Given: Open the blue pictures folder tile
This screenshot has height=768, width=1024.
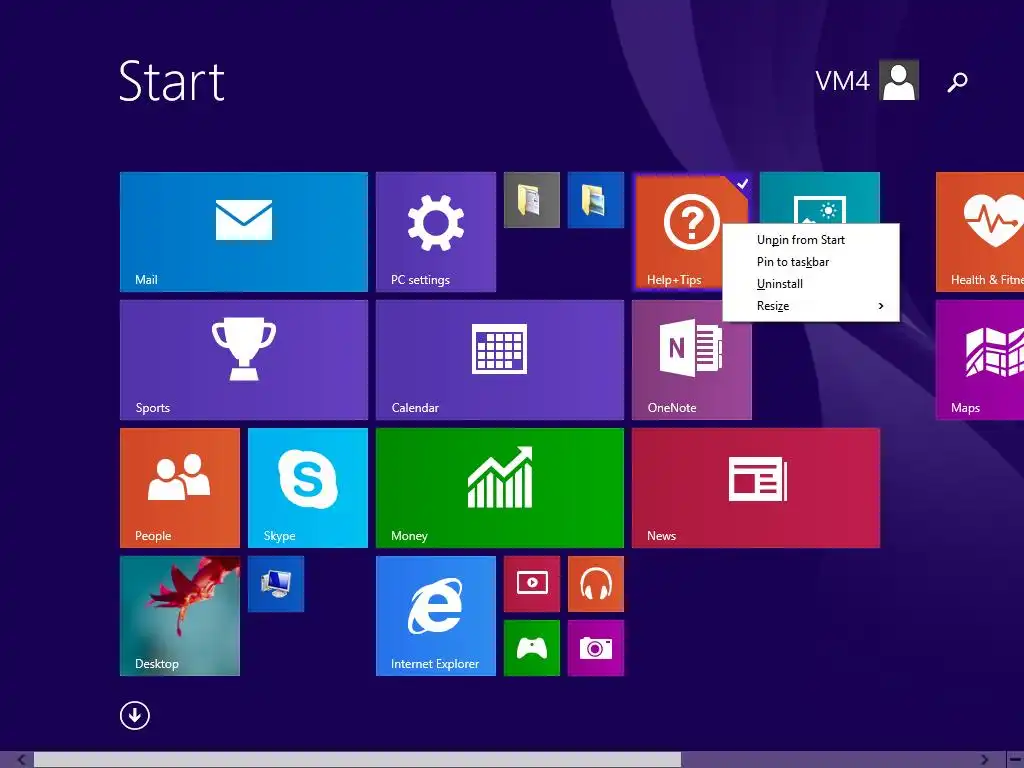Looking at the screenshot, I should pos(596,200).
